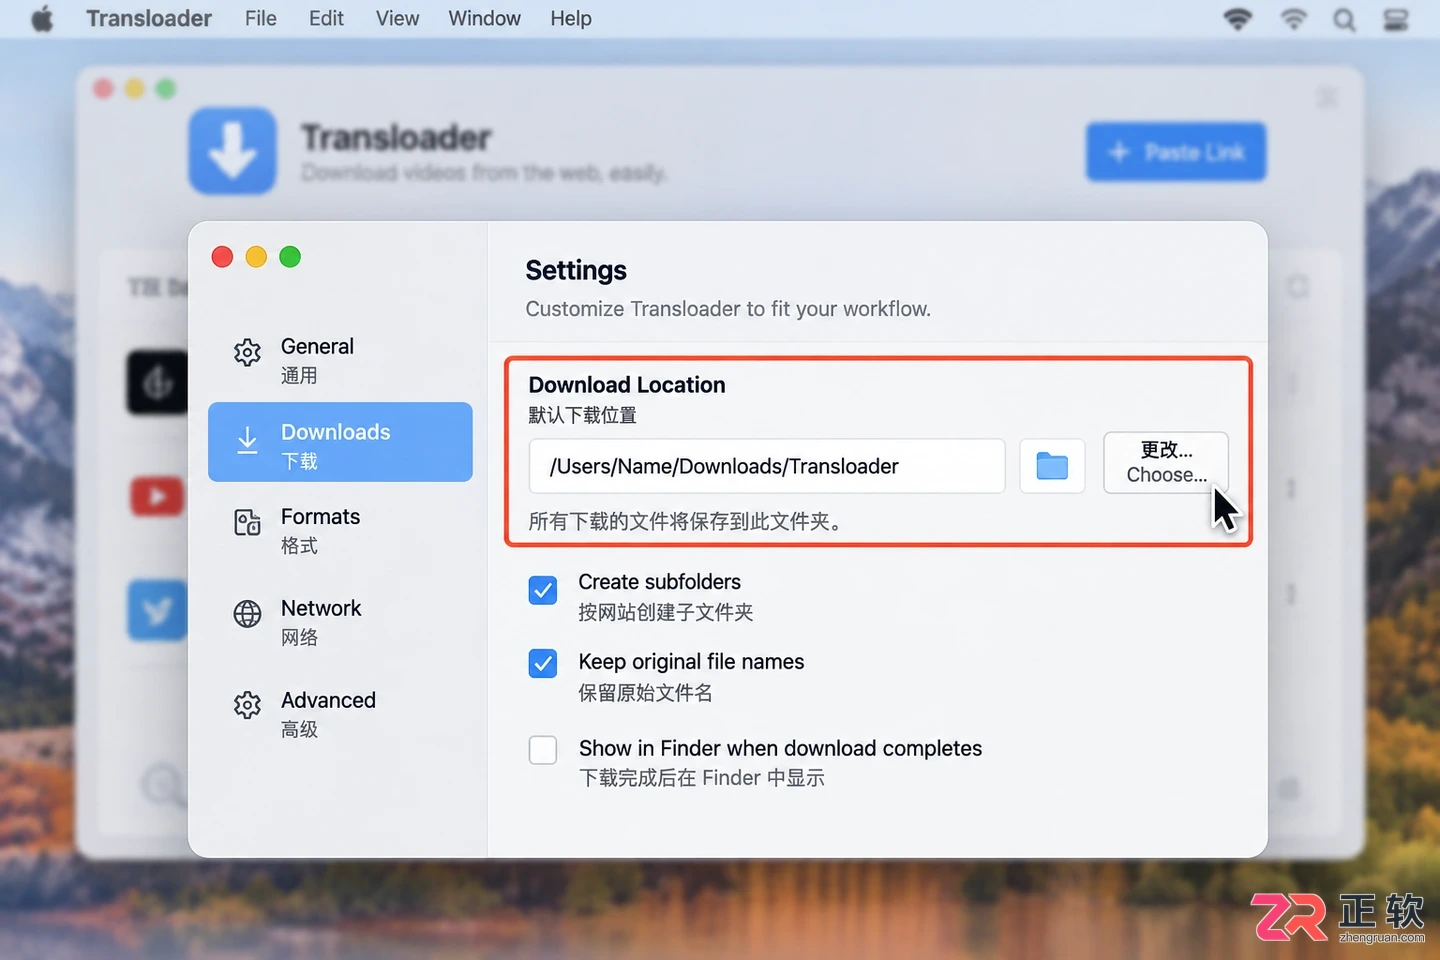The width and height of the screenshot is (1440, 960).
Task: Click the Transloader download arrow app icon
Action: click(233, 151)
